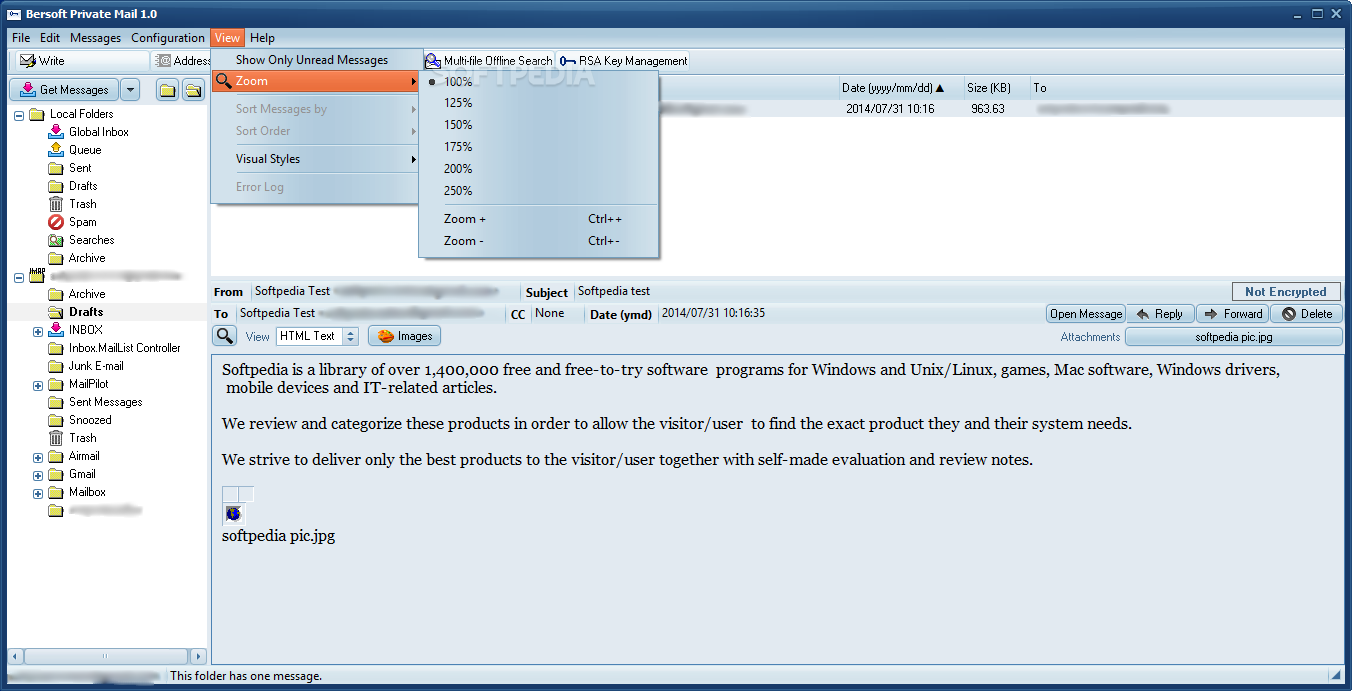Open the File menu
1352x691 pixels.
click(x=21, y=38)
